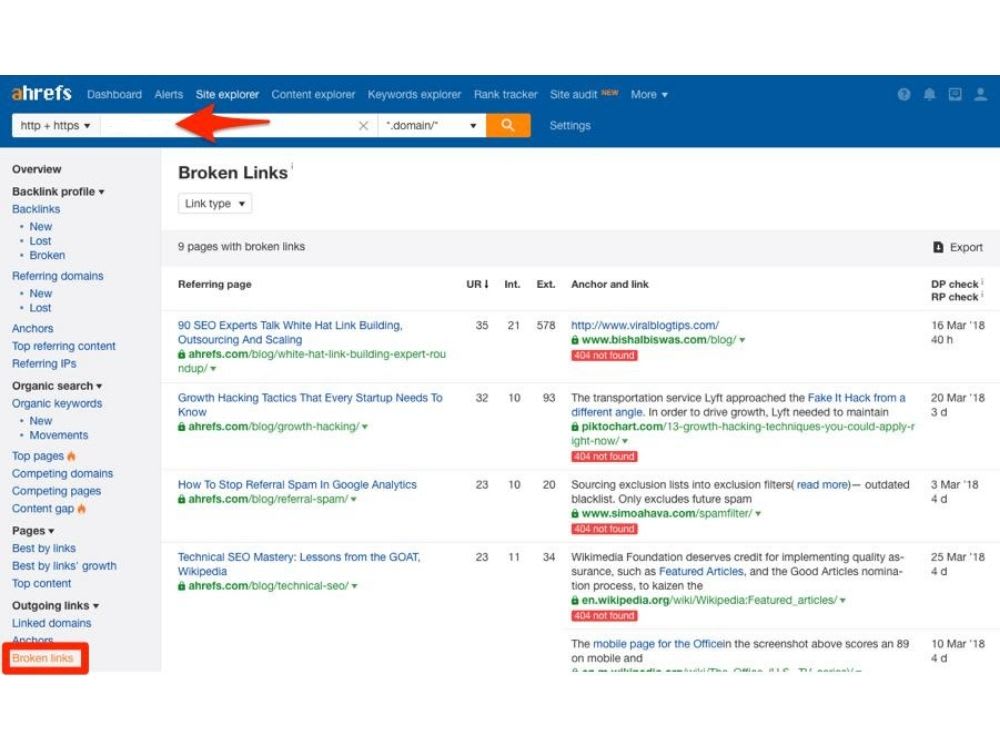Click lock icon before en.wikipedia.org Featured_articles
This screenshot has height=750, width=1000.
[575, 600]
